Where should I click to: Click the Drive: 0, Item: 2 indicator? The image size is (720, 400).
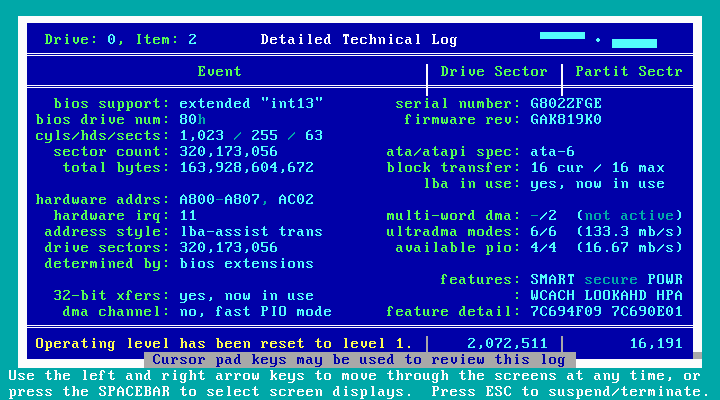(120, 40)
